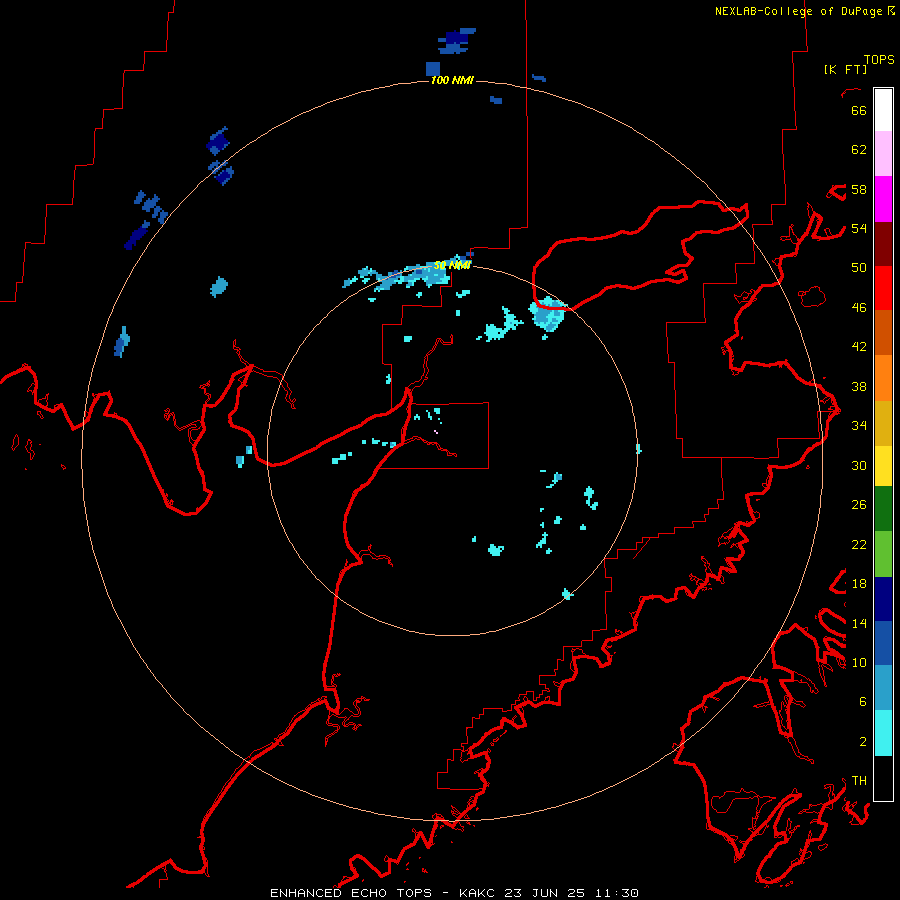The image size is (900, 900).
Task: Click the dark orange legend segment
Action: pos(883,332)
